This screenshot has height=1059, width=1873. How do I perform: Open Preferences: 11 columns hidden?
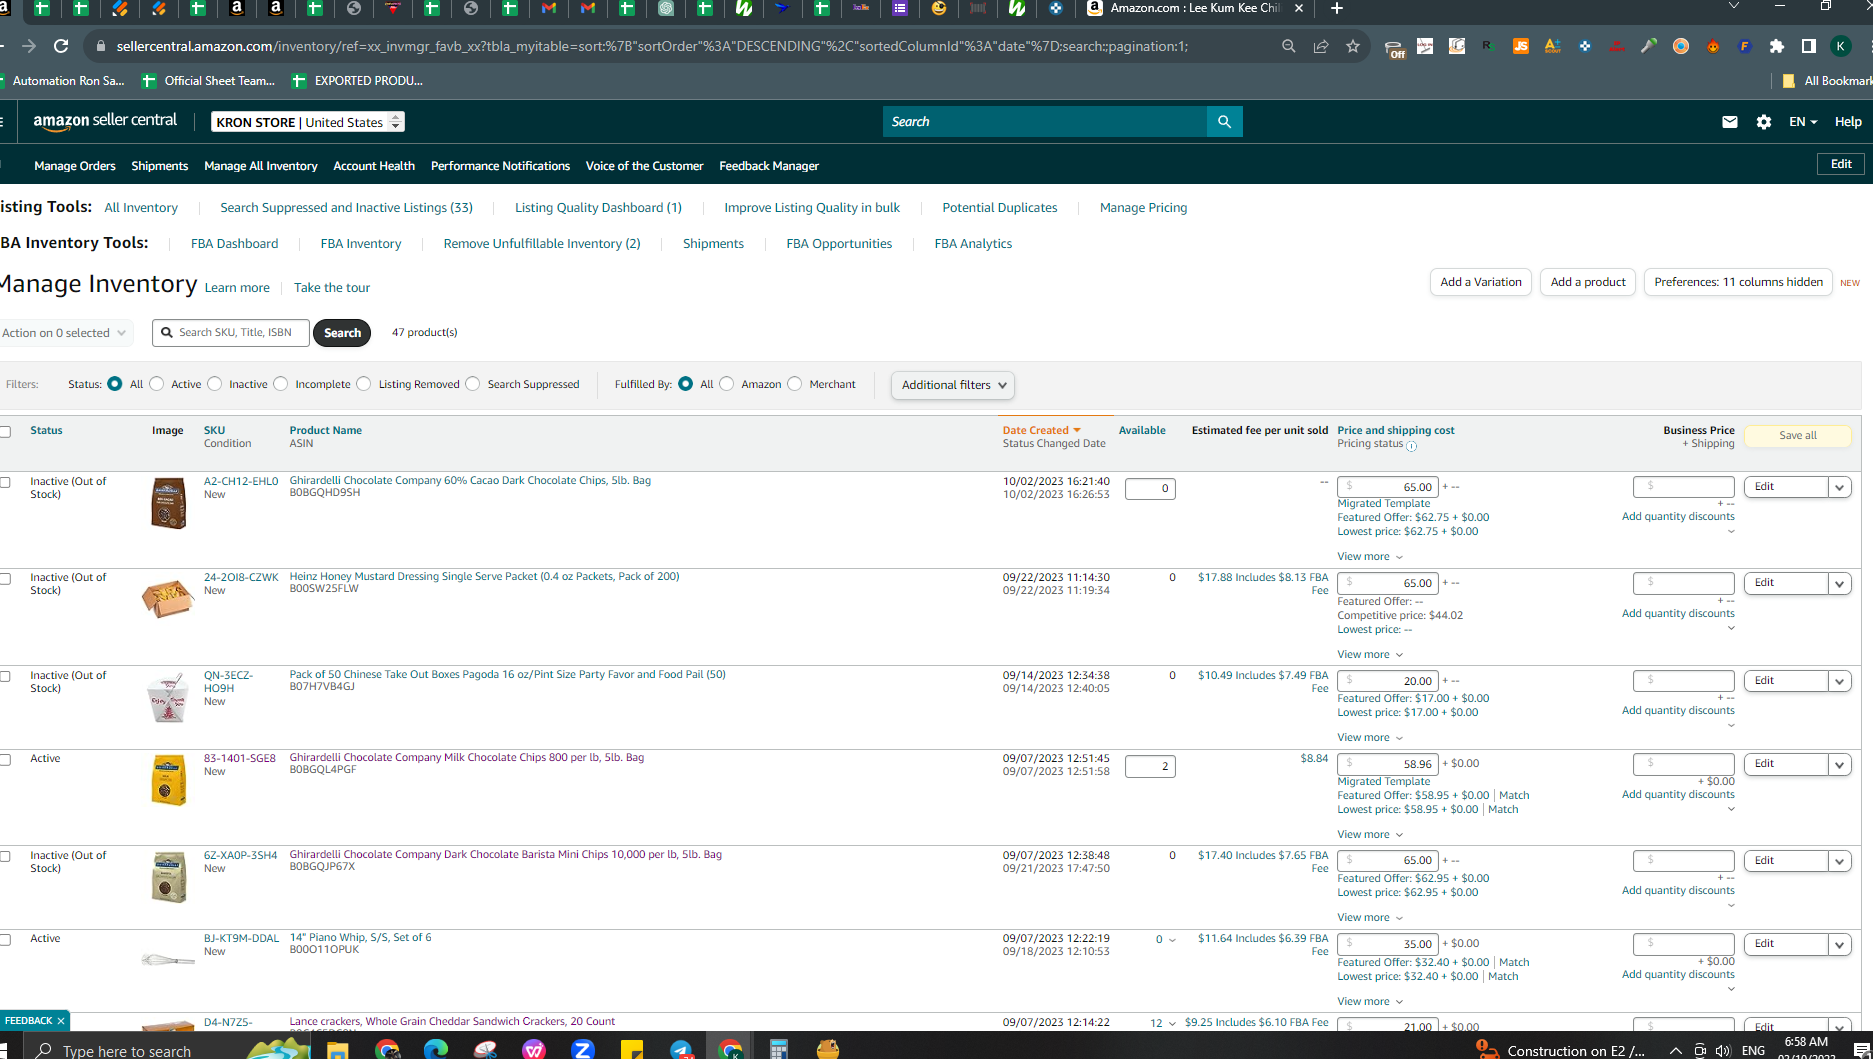point(1739,282)
